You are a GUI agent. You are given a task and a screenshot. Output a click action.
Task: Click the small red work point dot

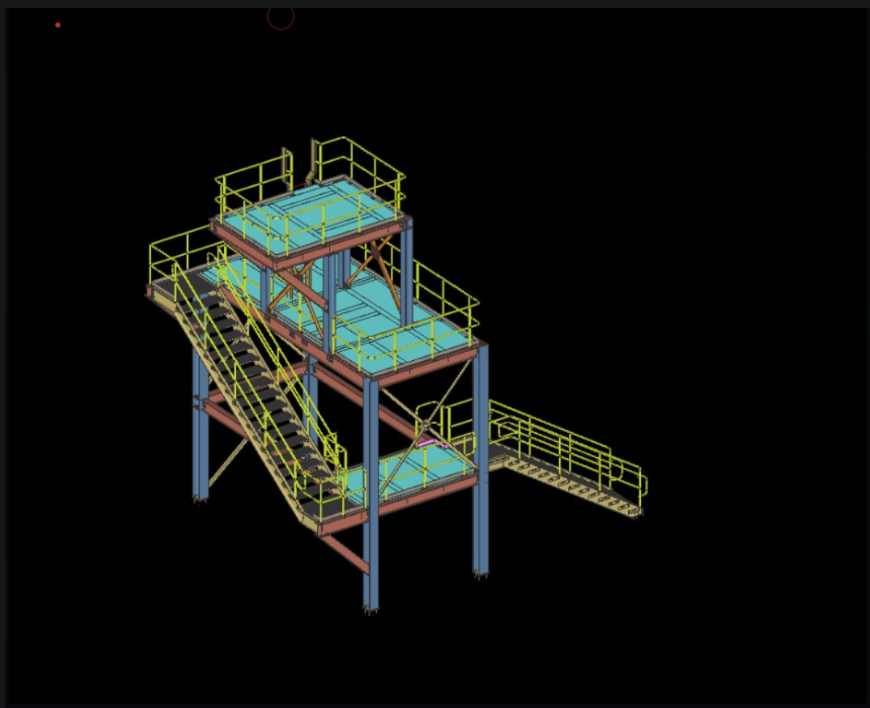57,25
